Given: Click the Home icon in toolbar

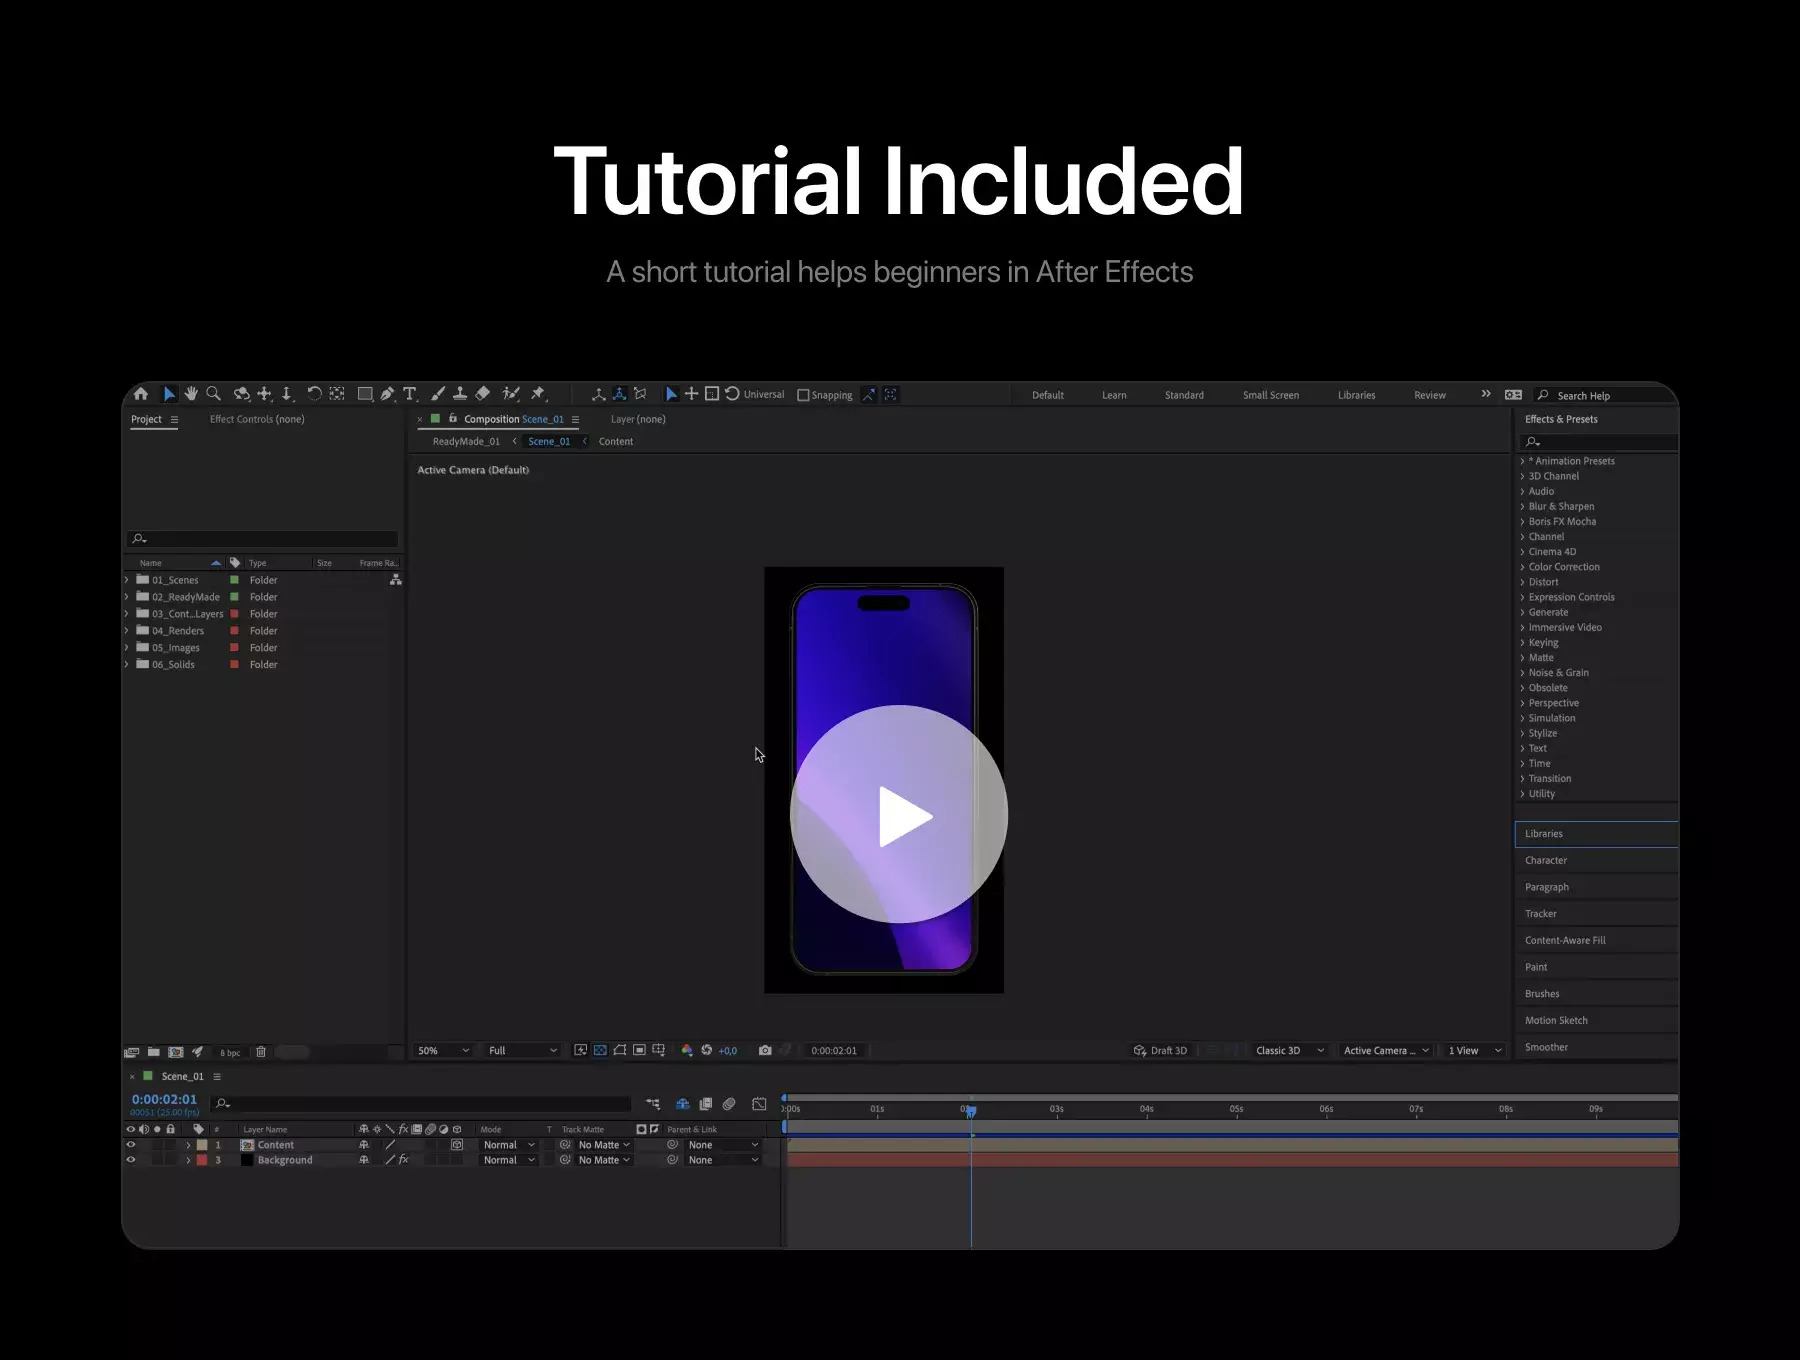Looking at the screenshot, I should coord(141,394).
